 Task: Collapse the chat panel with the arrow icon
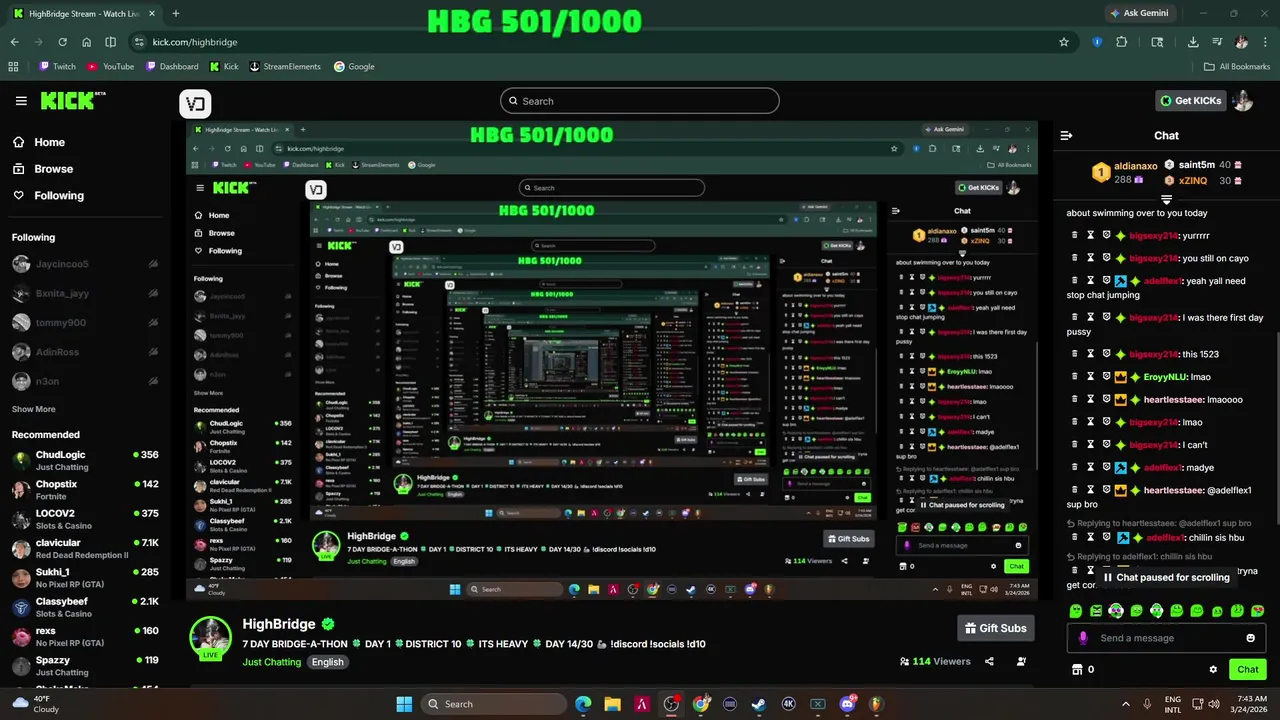1066,135
